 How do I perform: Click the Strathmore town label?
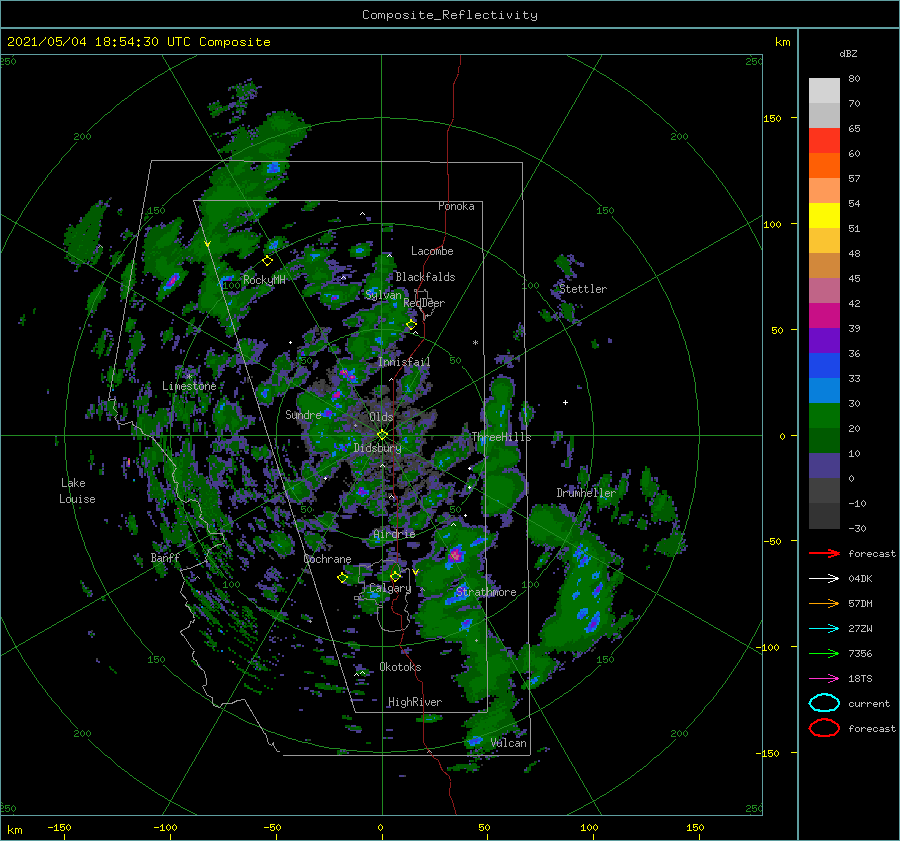tap(486, 592)
